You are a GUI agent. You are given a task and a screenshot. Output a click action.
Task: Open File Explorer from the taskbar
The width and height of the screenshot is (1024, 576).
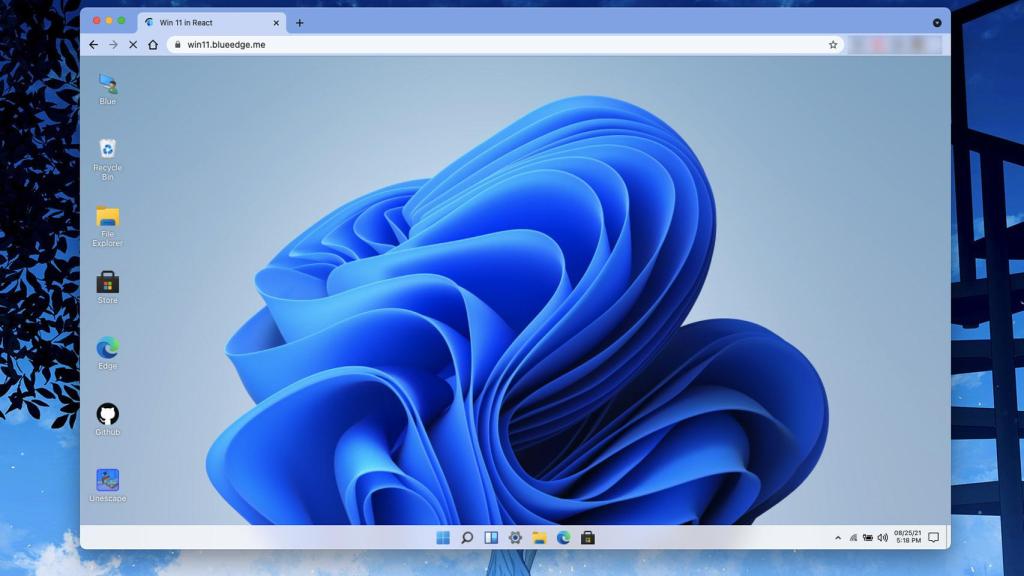point(537,538)
